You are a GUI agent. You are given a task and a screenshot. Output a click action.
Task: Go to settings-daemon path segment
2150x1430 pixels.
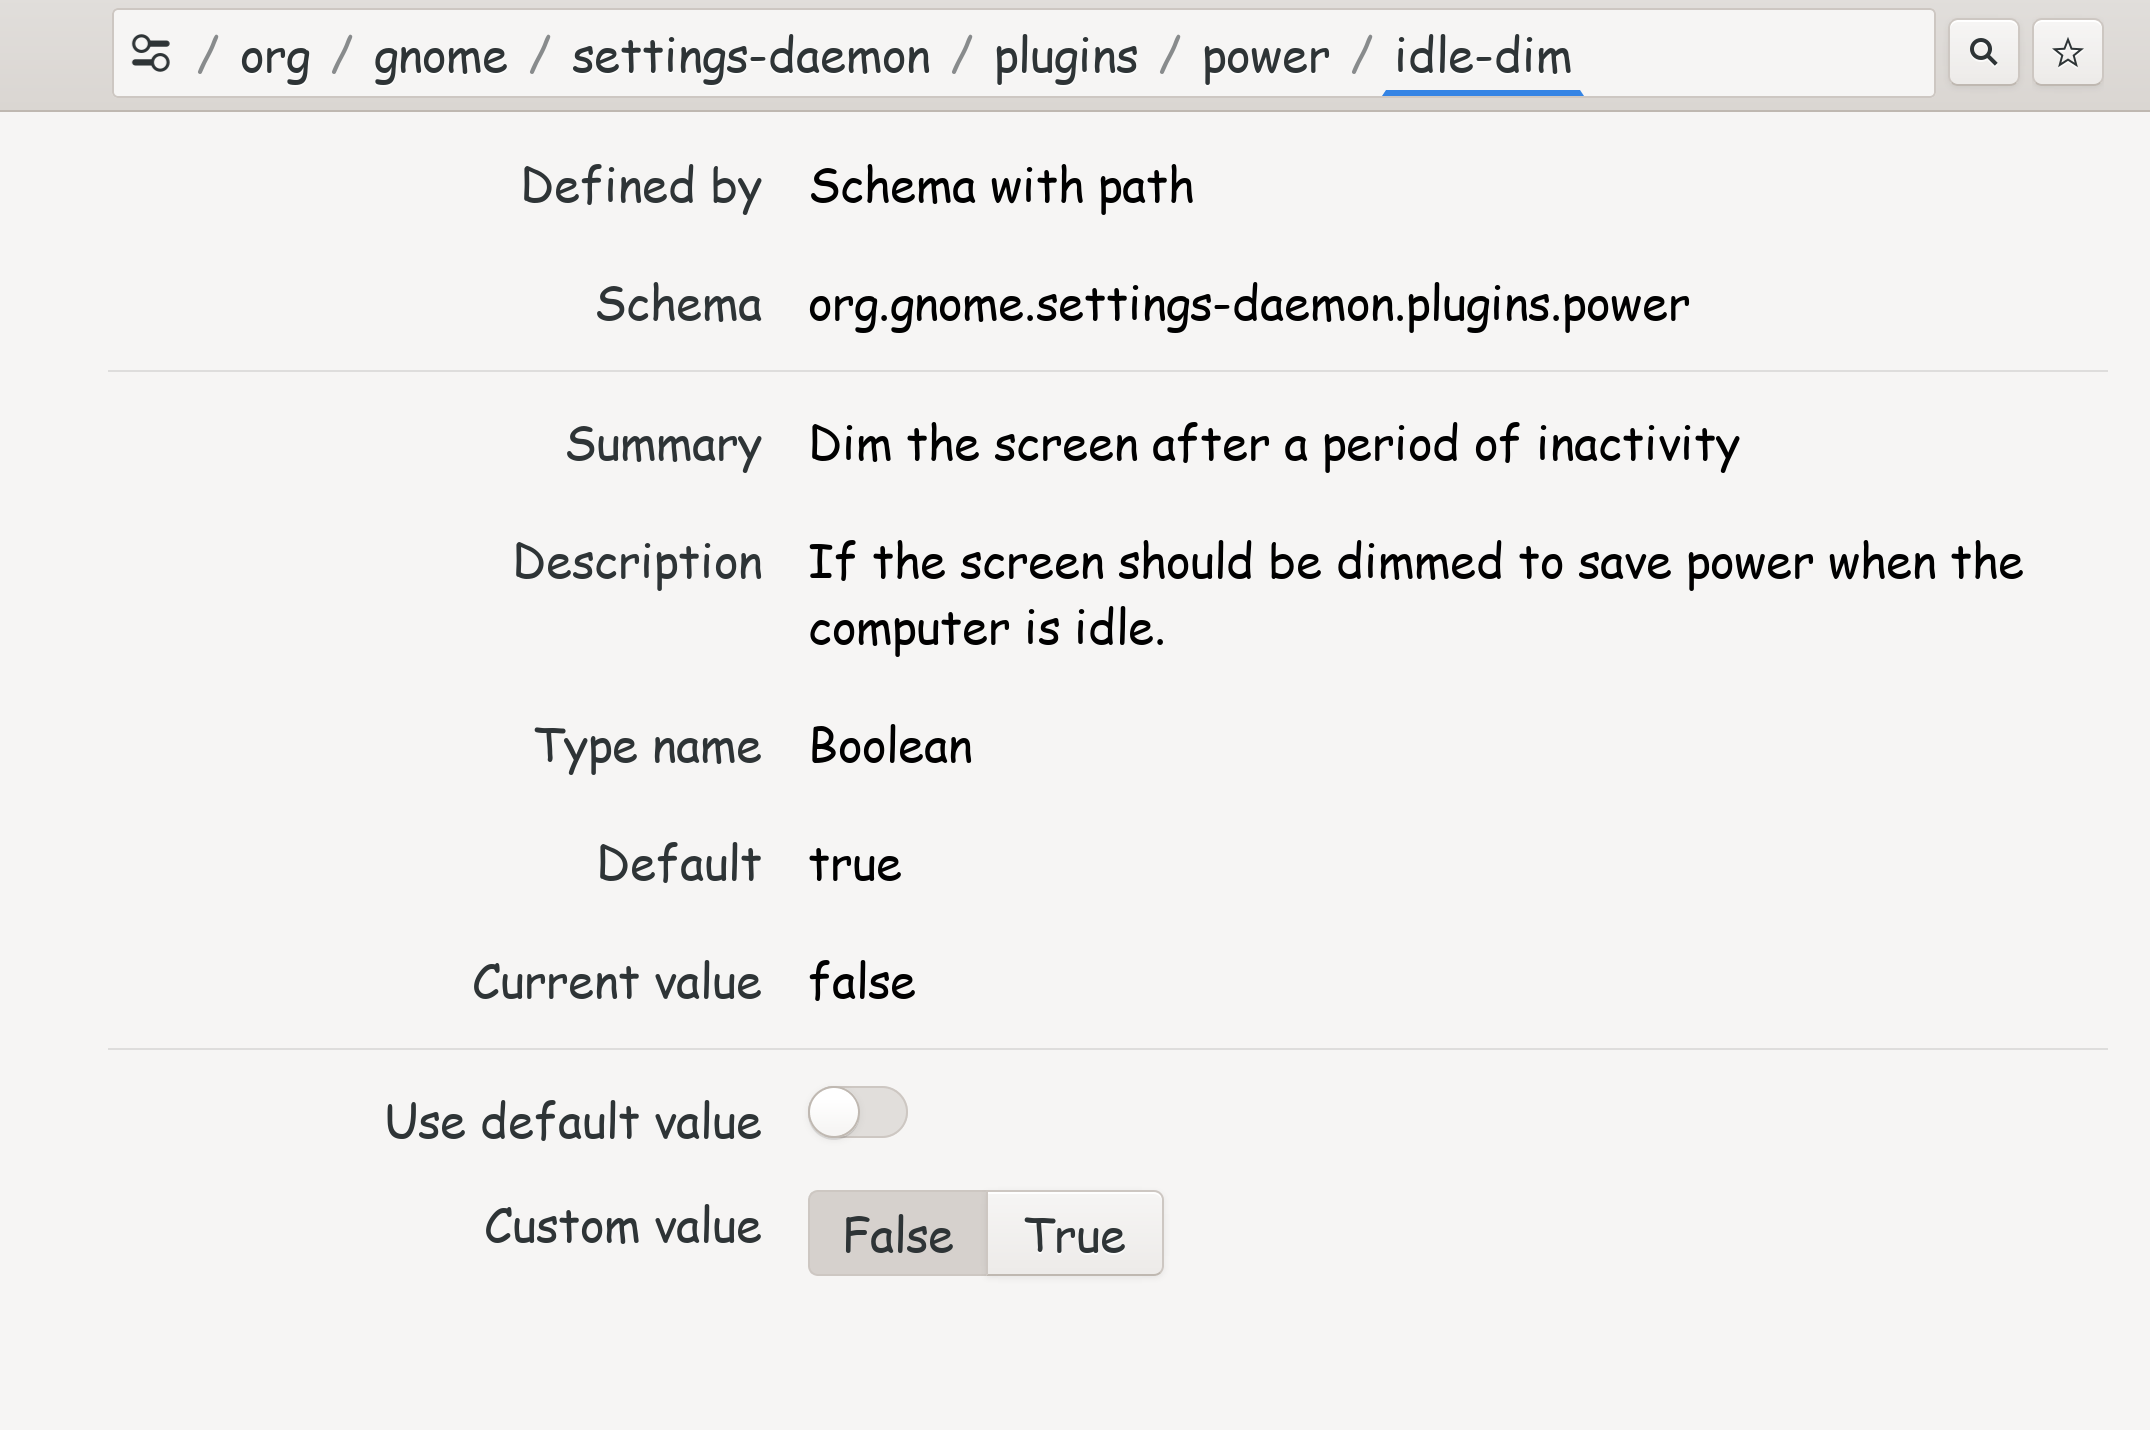[x=750, y=56]
